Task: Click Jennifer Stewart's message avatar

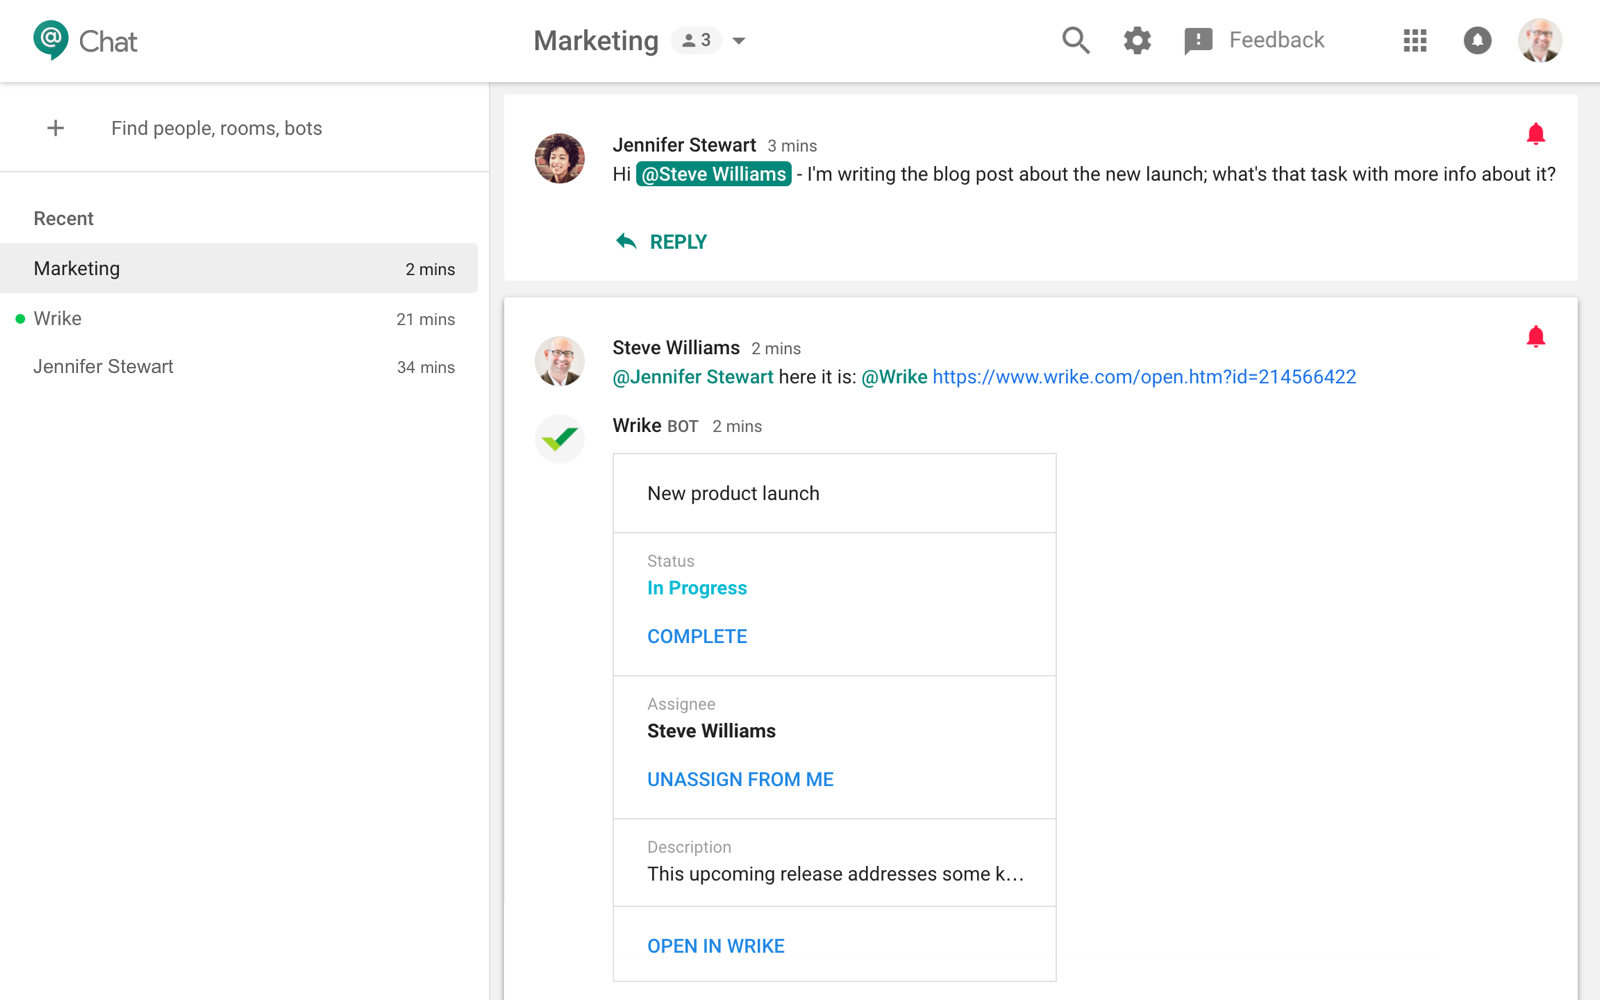Action: [560, 158]
